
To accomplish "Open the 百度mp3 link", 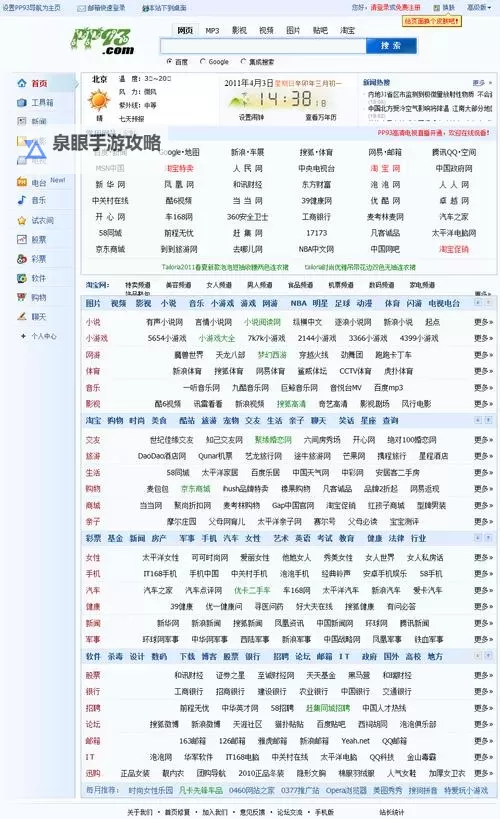I will (x=388, y=388).
